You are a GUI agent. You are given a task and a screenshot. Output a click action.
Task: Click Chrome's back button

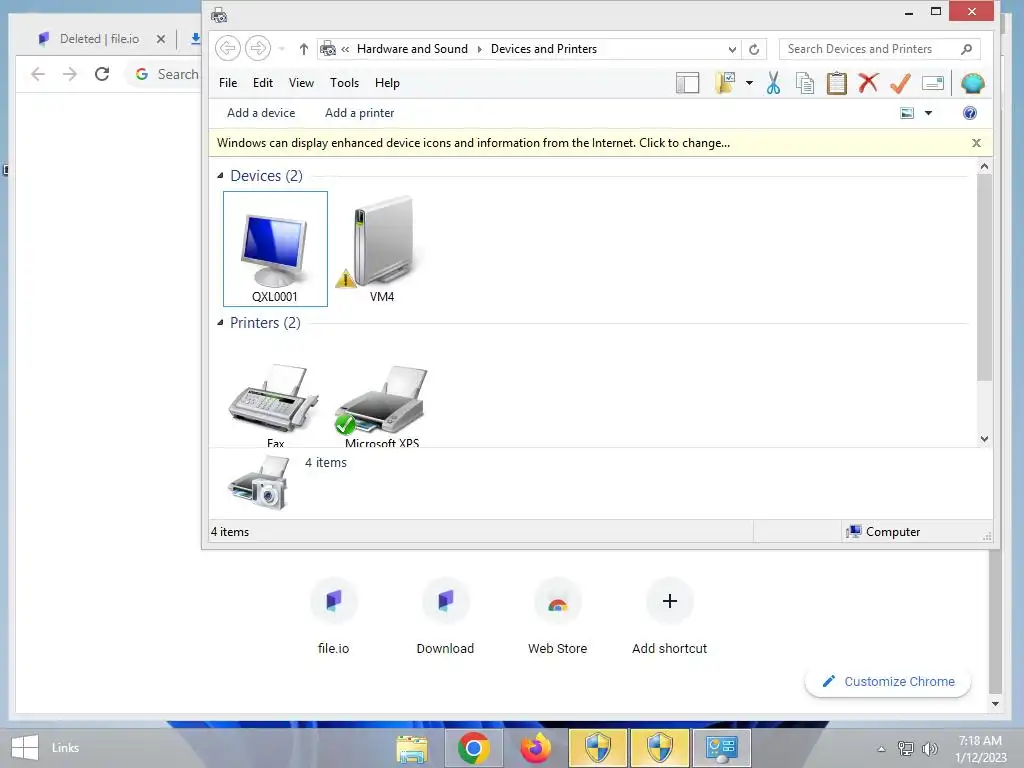pos(38,74)
